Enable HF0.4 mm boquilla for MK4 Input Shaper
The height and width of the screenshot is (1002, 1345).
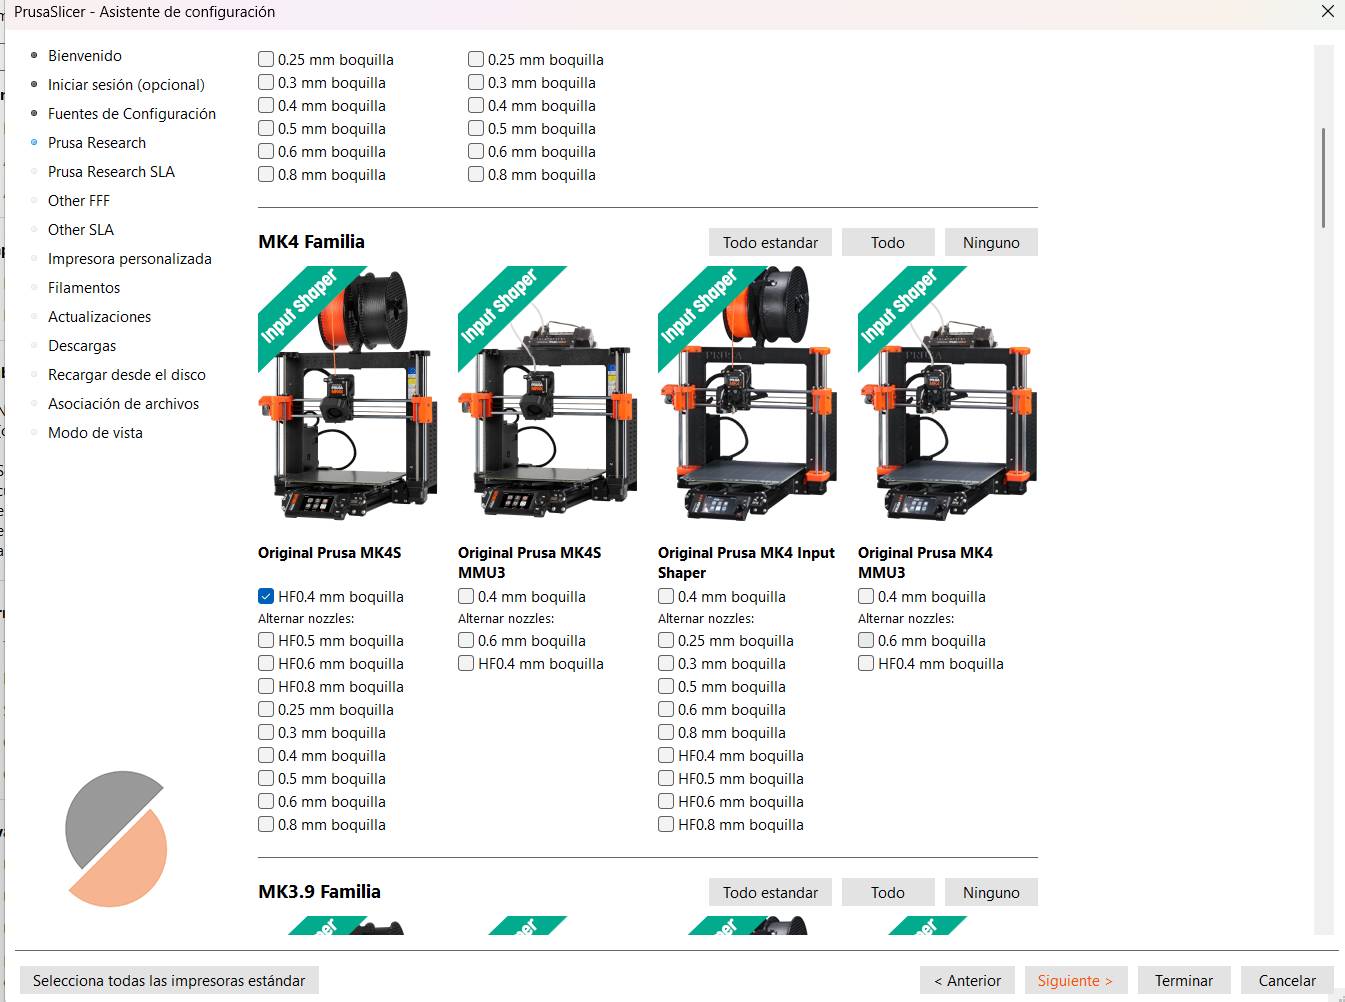point(666,756)
